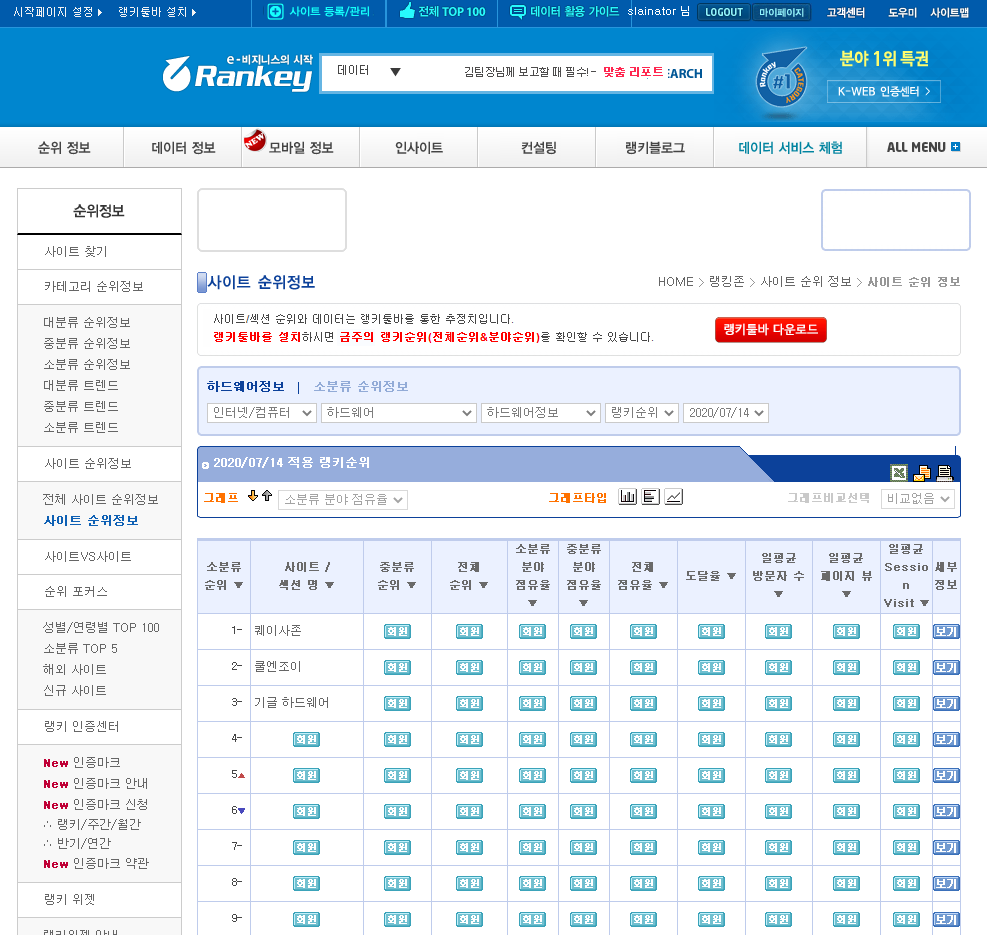Screen dimensions: 987x935
Task: Sort by 도달율 column header
Action: click(x=711, y=576)
